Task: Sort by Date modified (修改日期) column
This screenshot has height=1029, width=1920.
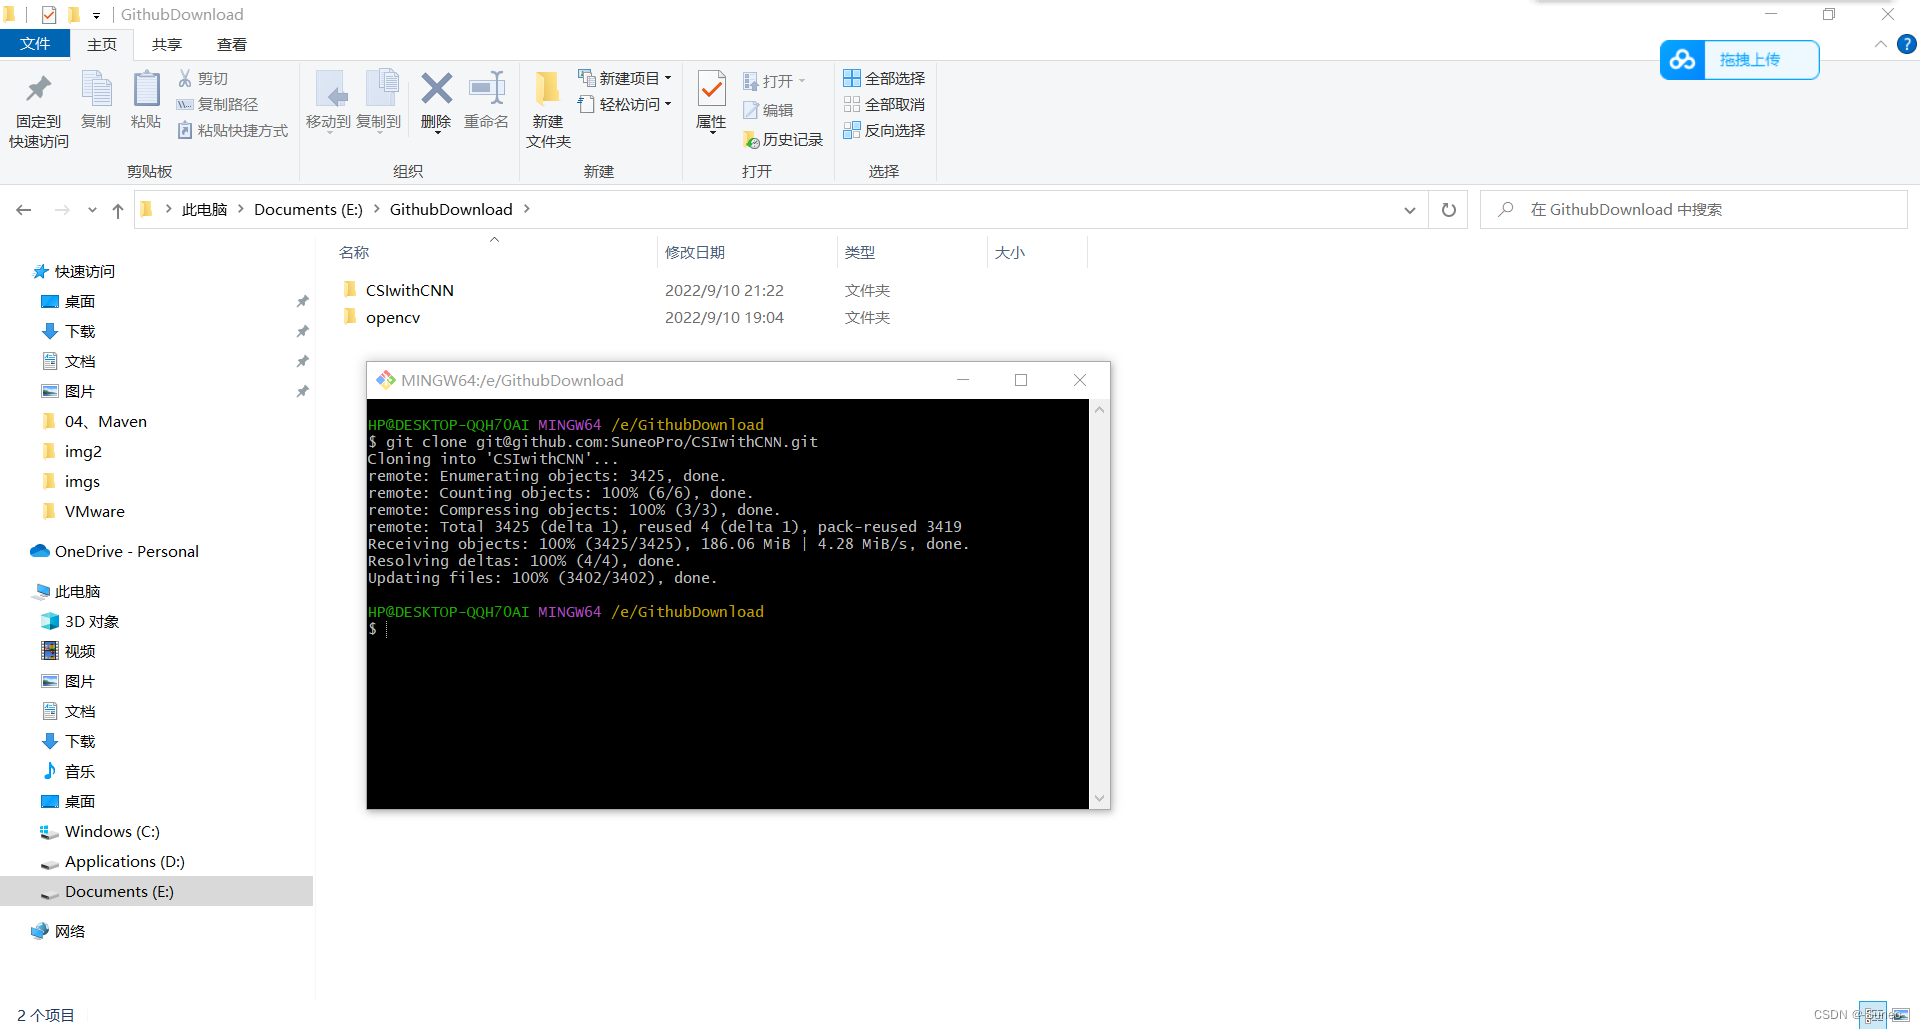Action: 695,252
